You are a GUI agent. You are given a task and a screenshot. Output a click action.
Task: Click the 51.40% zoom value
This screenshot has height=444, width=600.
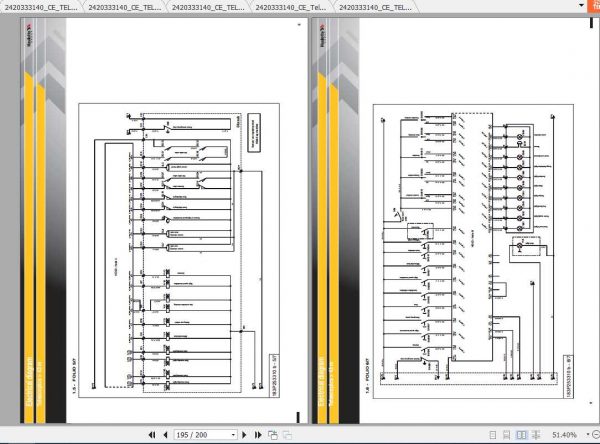564,435
